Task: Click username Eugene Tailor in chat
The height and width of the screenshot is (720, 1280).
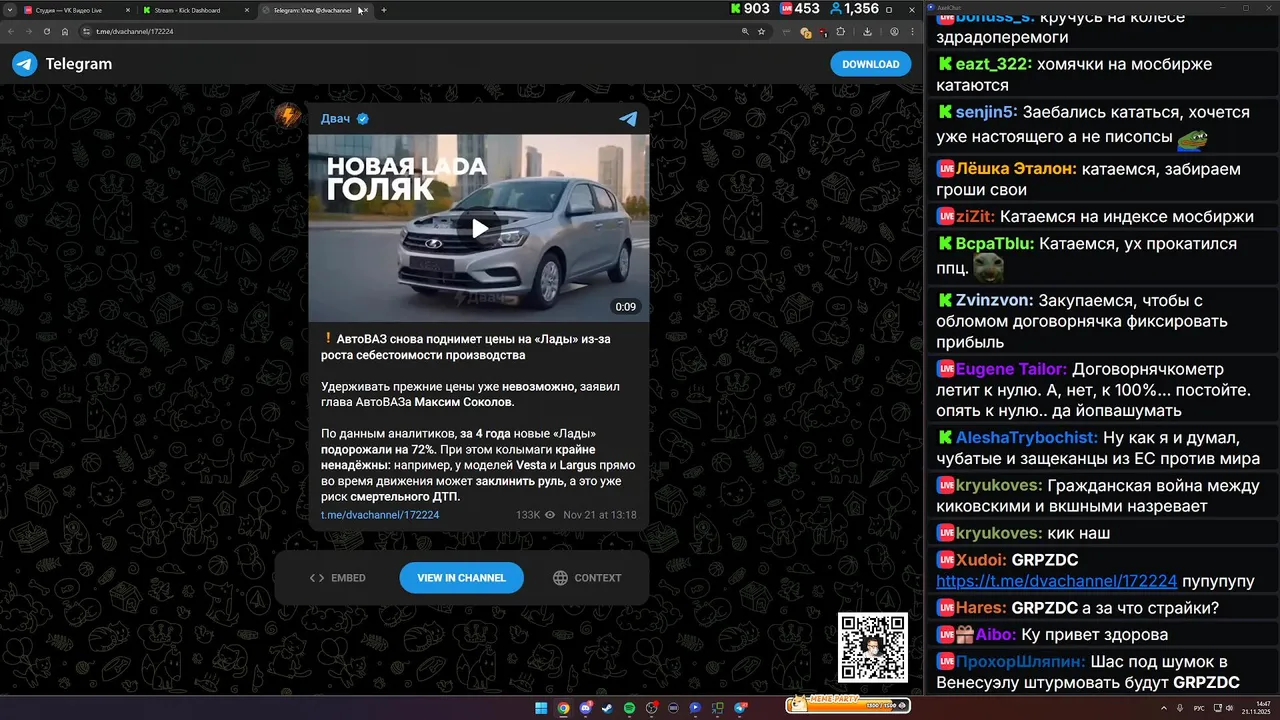Action: [x=1012, y=369]
